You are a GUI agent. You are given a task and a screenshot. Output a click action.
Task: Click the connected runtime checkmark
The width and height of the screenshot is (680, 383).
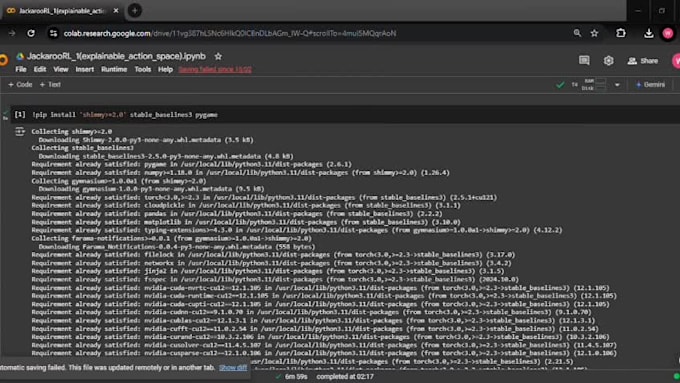[560, 85]
